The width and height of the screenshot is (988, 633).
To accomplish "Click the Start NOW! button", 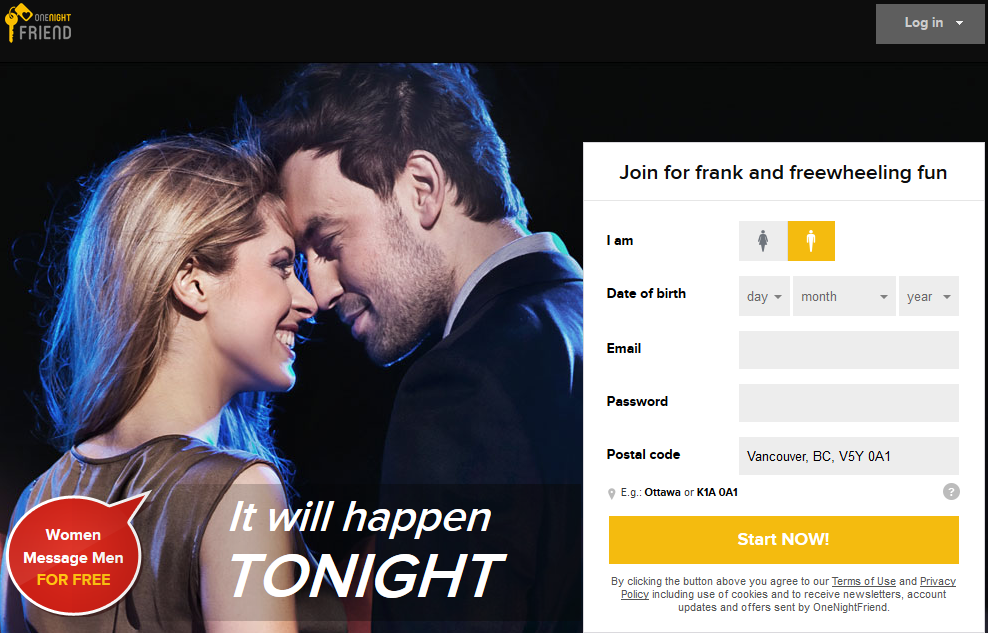I will [x=783, y=540].
